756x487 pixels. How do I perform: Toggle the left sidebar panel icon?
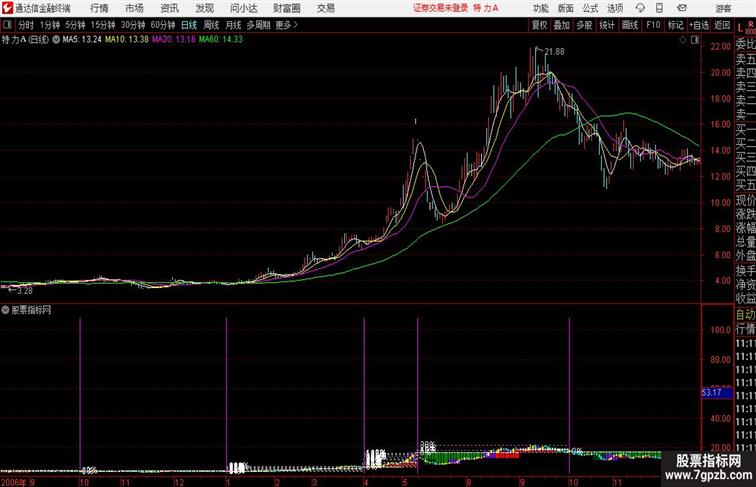coord(7,25)
